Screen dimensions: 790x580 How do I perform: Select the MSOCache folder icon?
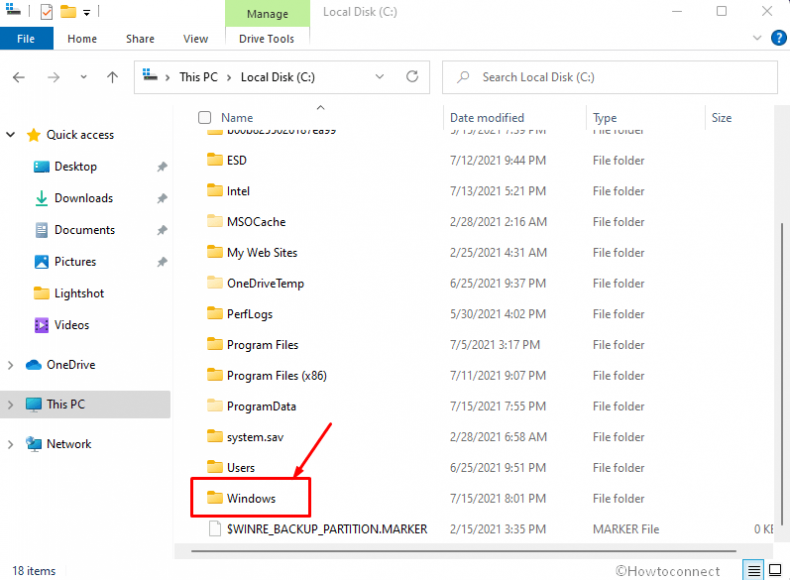point(215,221)
